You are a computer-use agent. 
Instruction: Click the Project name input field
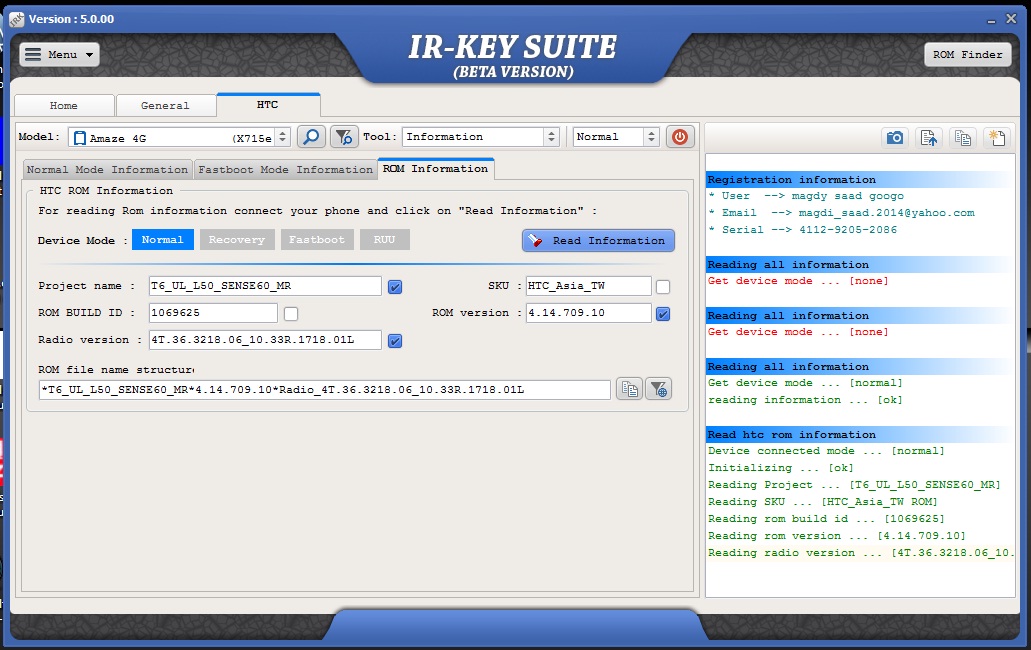[265, 286]
